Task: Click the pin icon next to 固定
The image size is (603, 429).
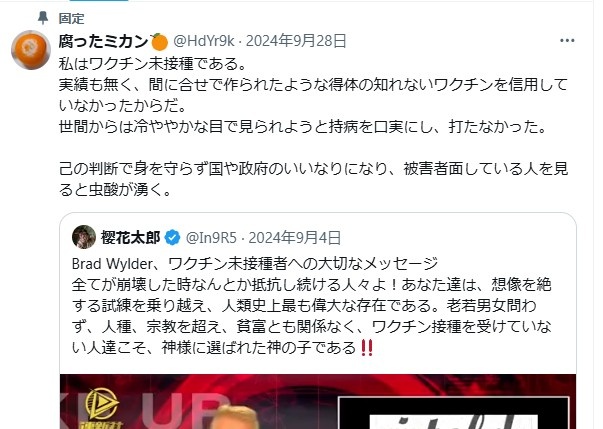Action: point(43,18)
